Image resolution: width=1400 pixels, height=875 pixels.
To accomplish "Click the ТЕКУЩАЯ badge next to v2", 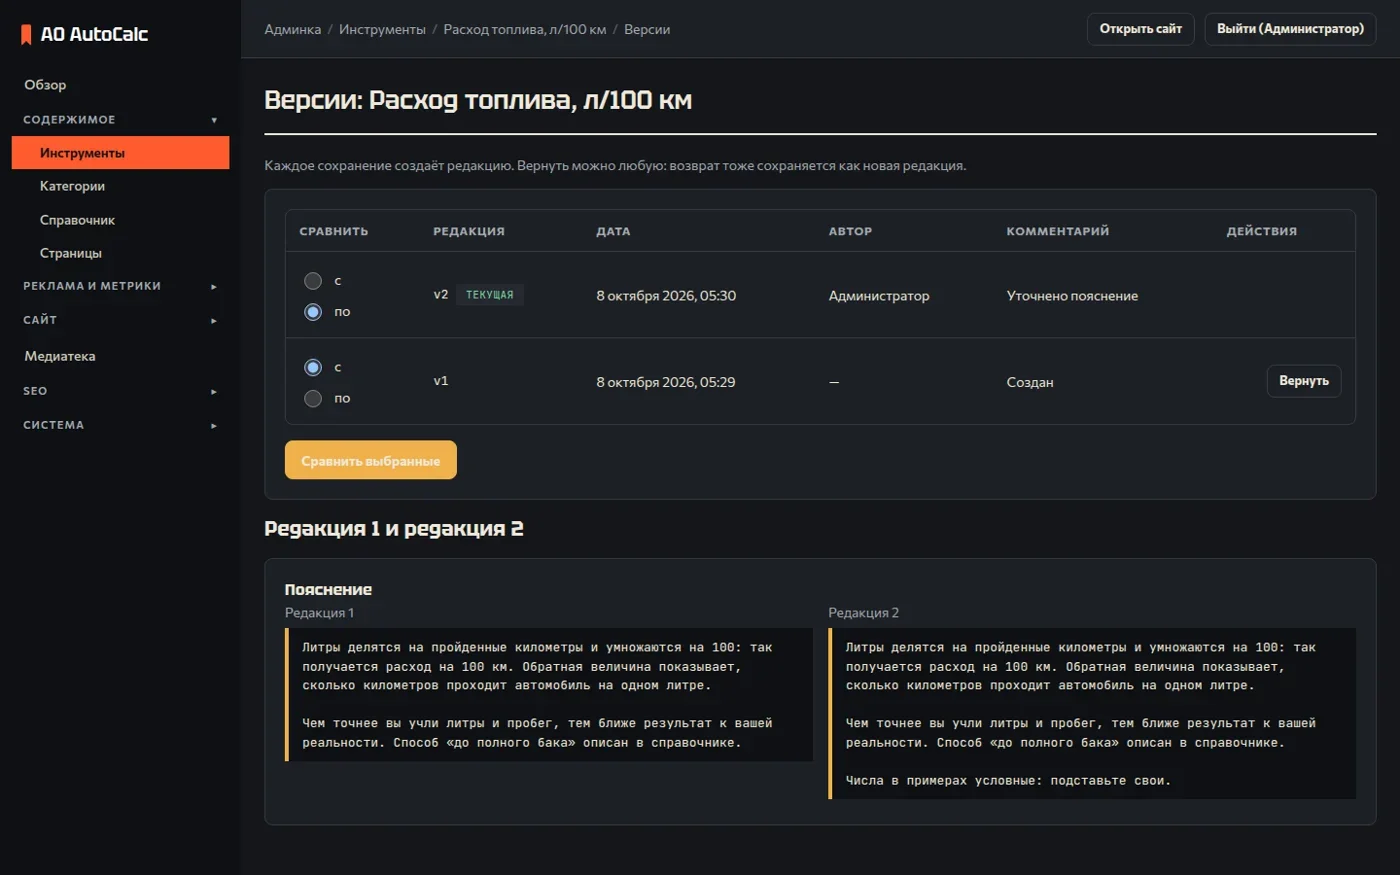I will pyautogui.click(x=490, y=295).
